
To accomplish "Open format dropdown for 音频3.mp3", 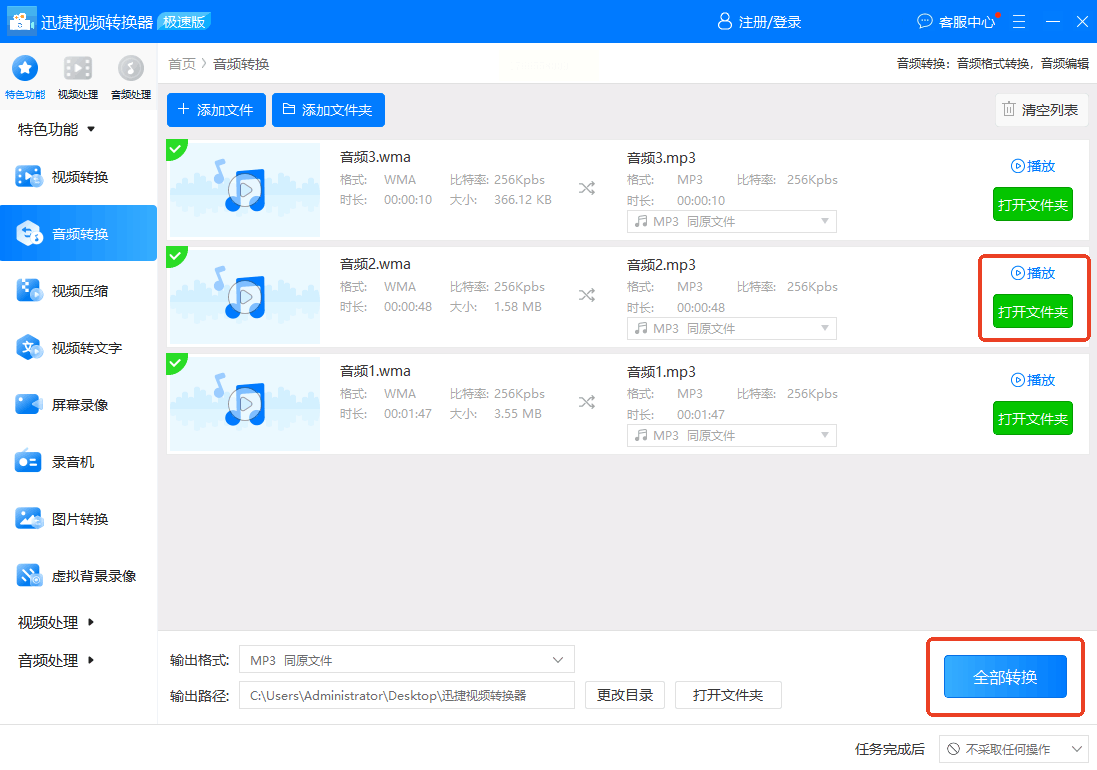I will pos(732,222).
